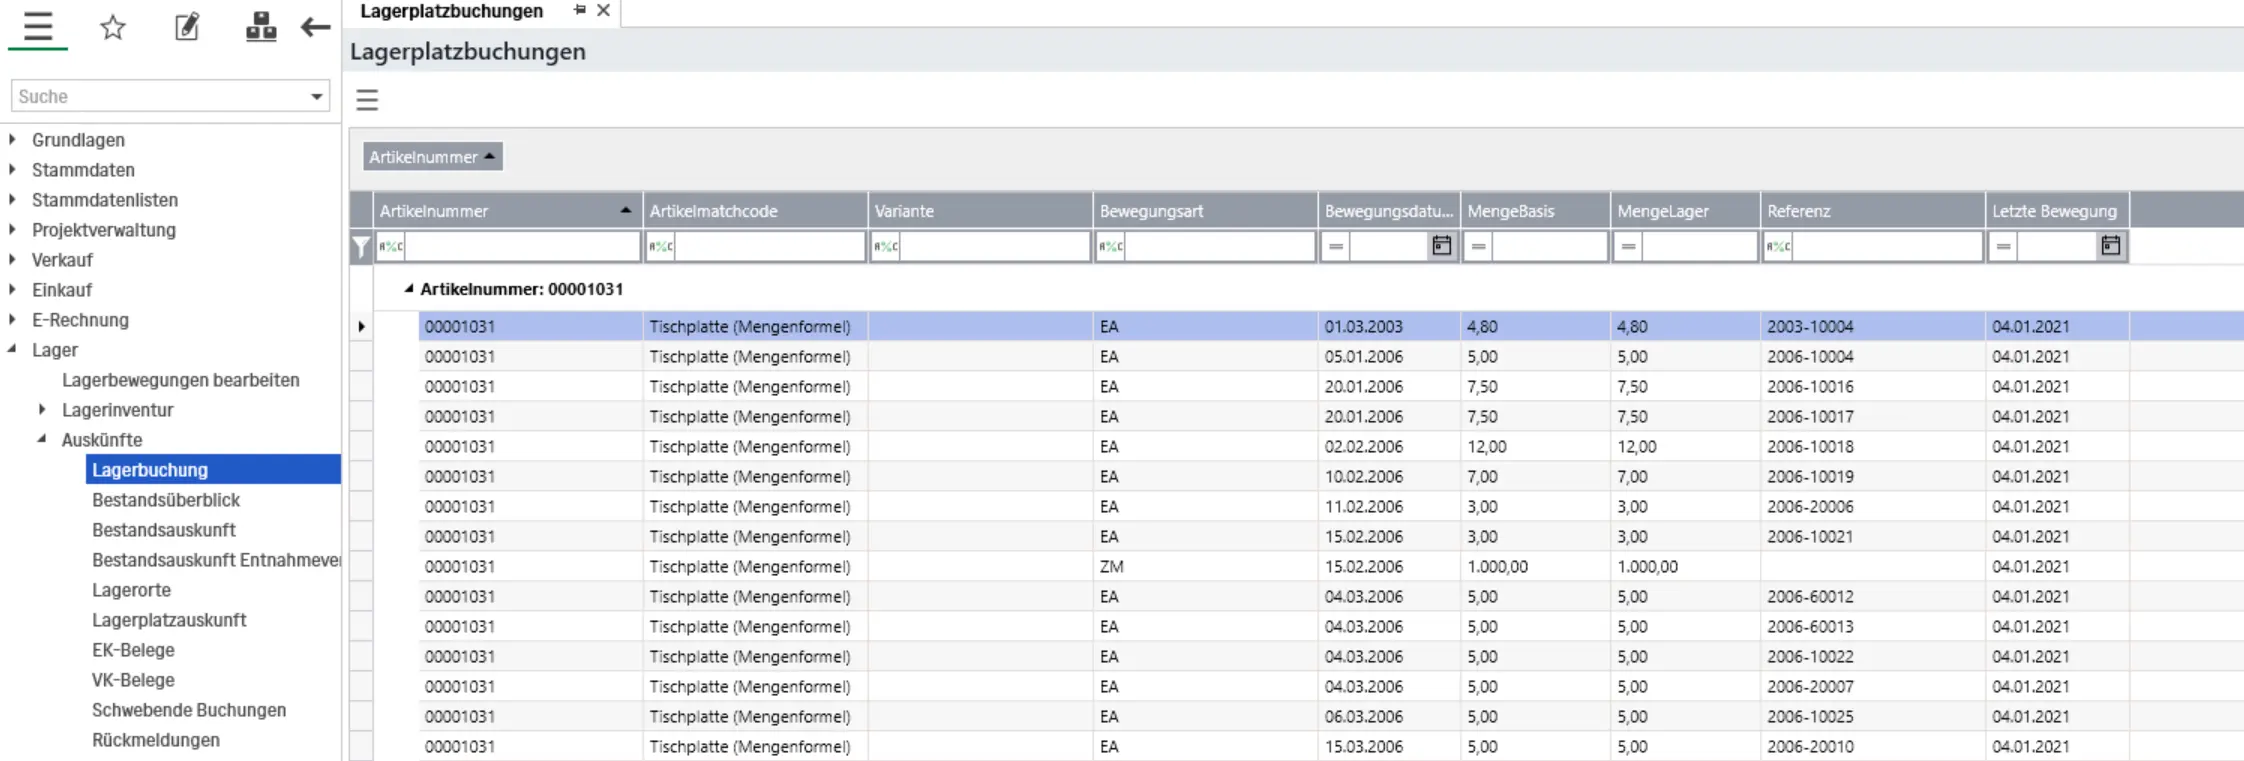Image resolution: width=2244 pixels, height=761 pixels.
Task: Expand the Stammdaten tree node
Action: tap(12, 170)
